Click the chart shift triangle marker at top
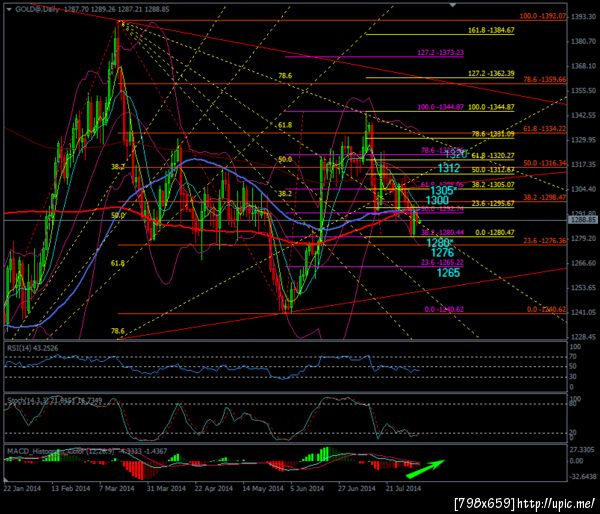The height and width of the screenshot is (514, 600). [453, 5]
